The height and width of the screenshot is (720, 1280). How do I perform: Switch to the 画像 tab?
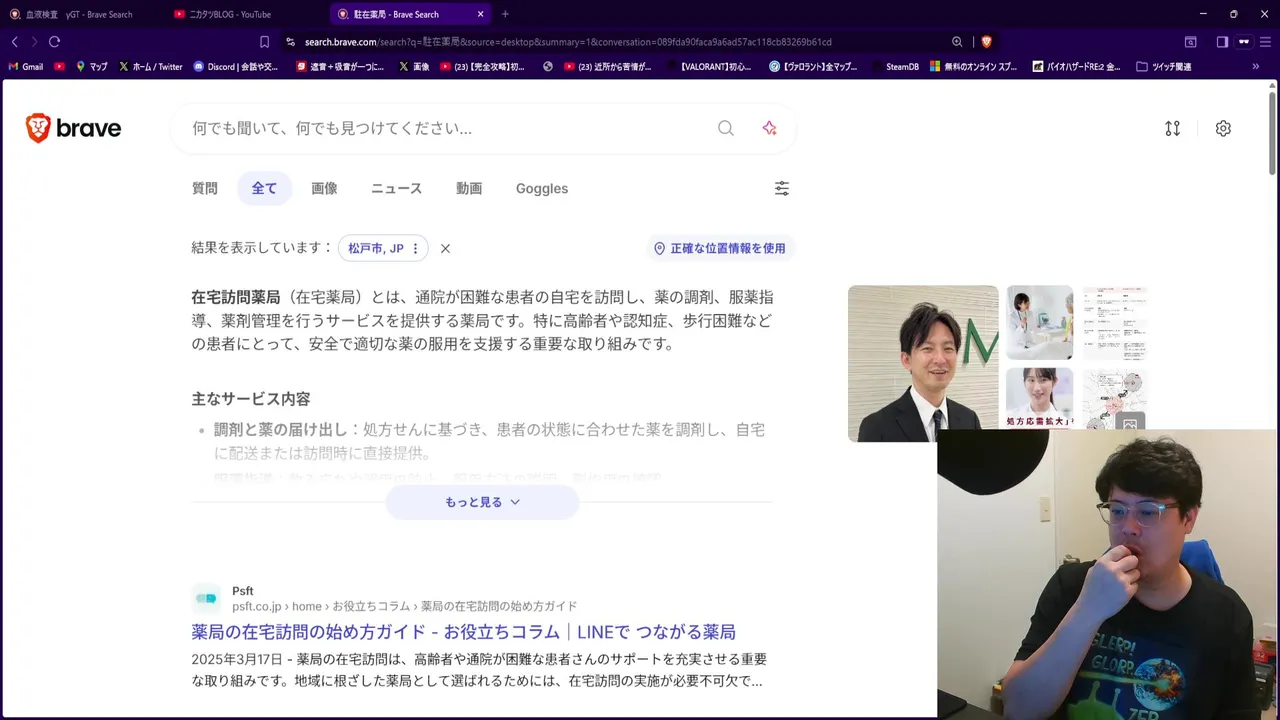click(324, 188)
